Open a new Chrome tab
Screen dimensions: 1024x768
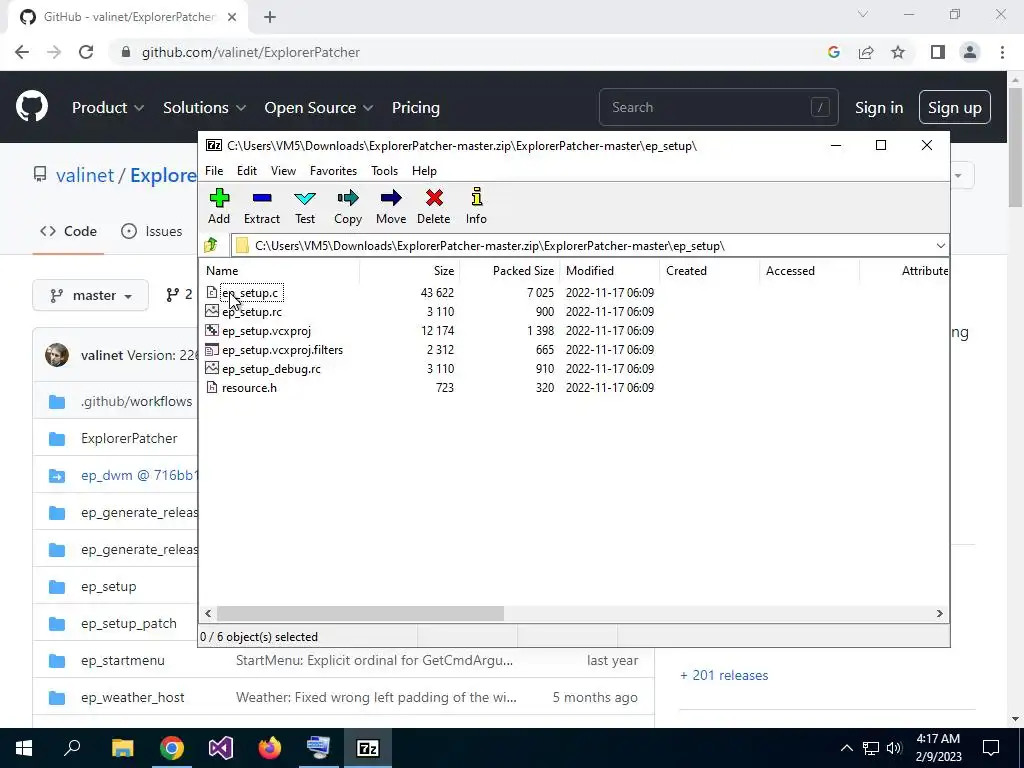tap(270, 17)
